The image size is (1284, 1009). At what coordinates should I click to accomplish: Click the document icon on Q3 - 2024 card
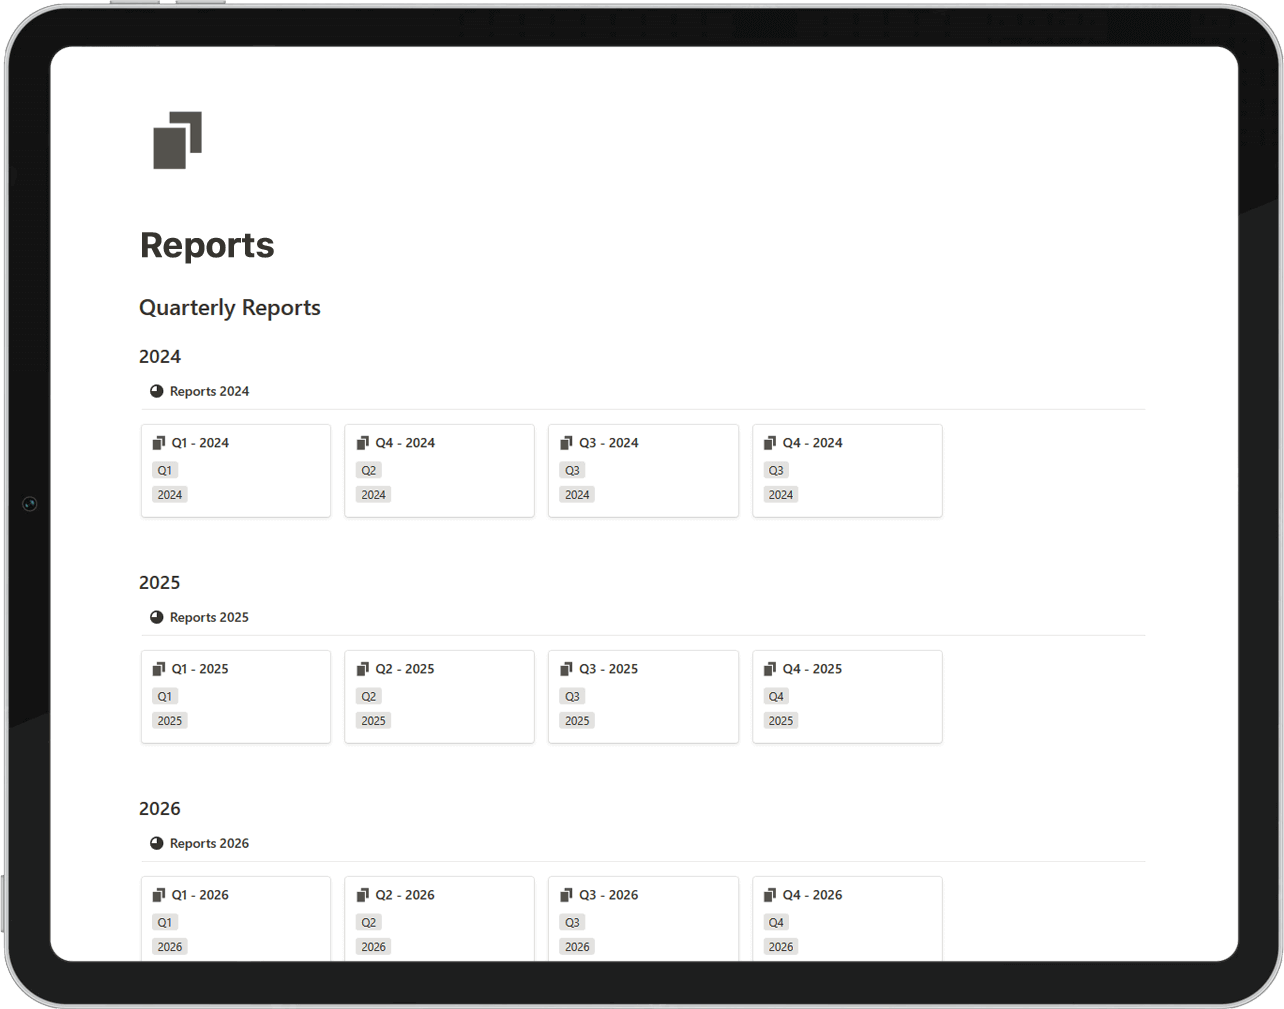pos(567,443)
